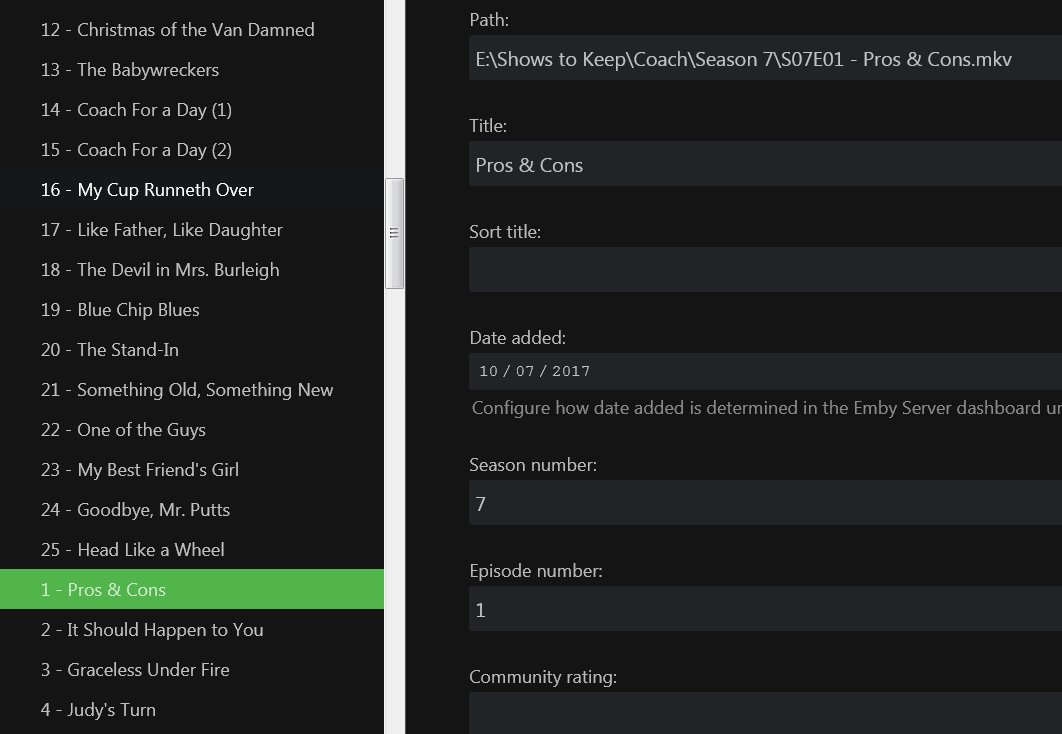Select episode 12 - Christmas of the Van Damned

(x=177, y=30)
